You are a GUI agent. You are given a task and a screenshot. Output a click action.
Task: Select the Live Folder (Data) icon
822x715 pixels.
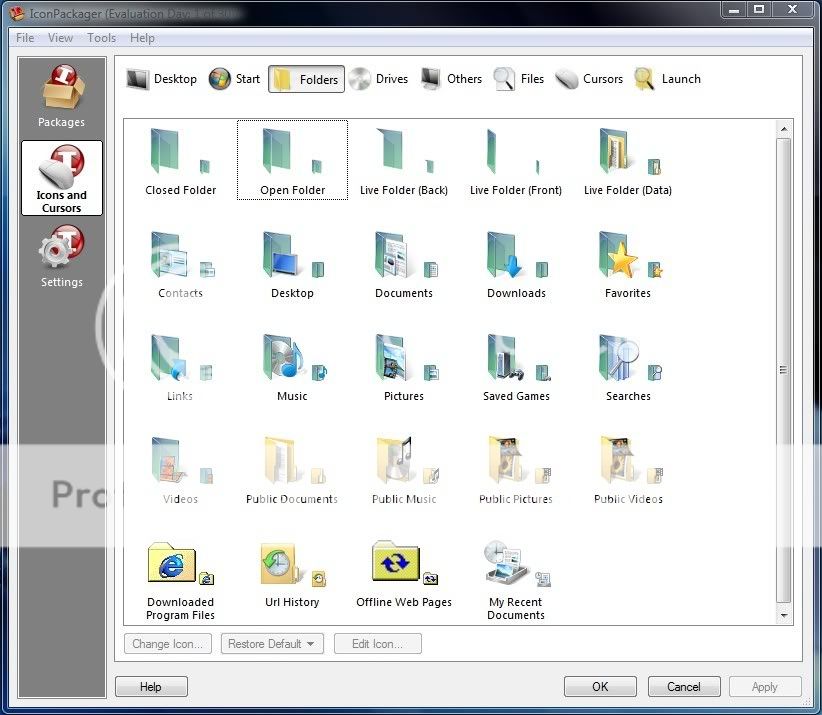(x=628, y=160)
